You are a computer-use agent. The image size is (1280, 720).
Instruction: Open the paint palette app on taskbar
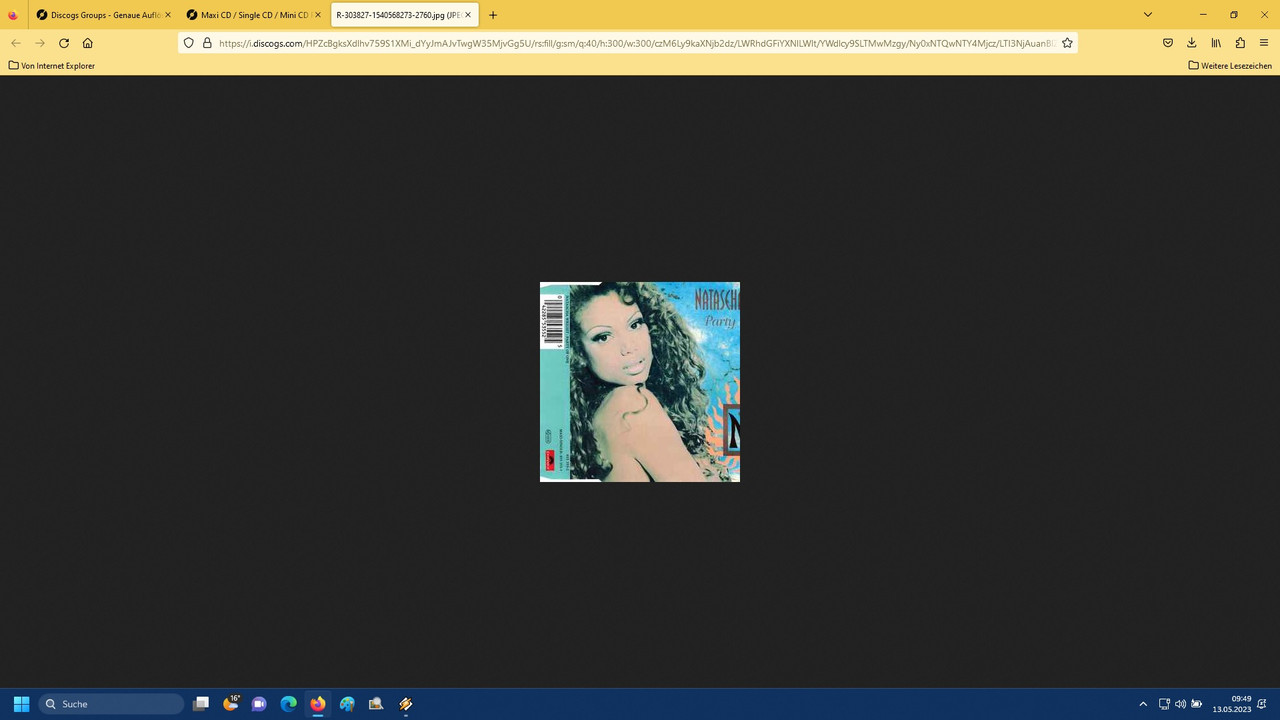(347, 704)
